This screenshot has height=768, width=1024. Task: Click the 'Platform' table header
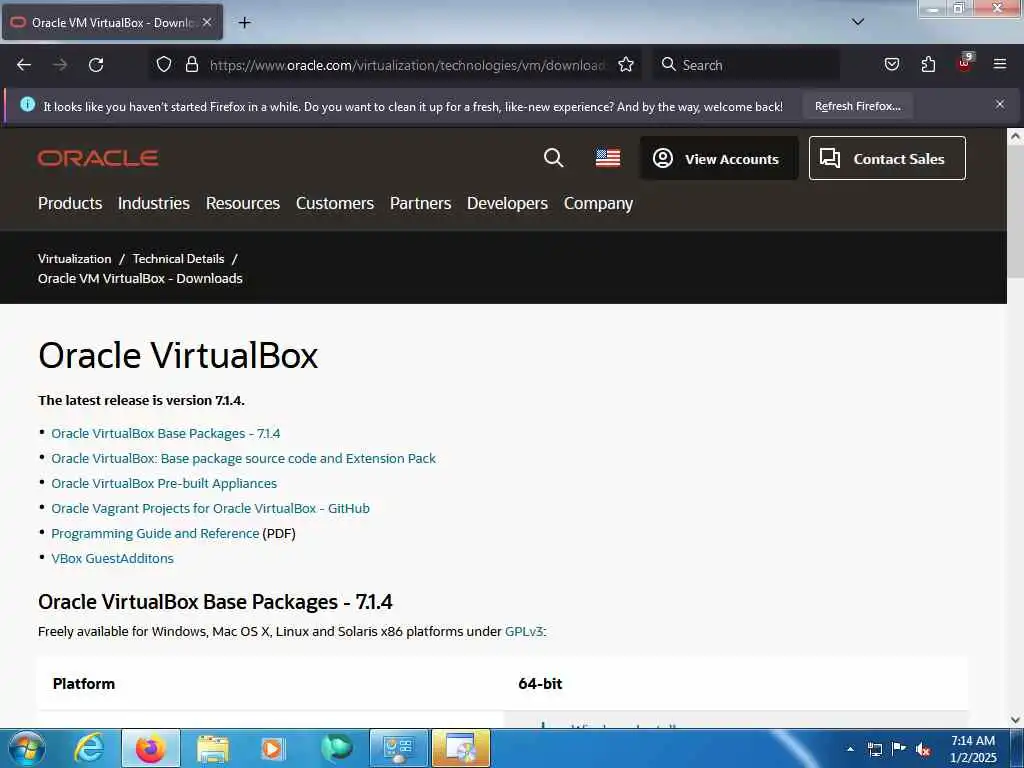pyautogui.click(x=84, y=684)
